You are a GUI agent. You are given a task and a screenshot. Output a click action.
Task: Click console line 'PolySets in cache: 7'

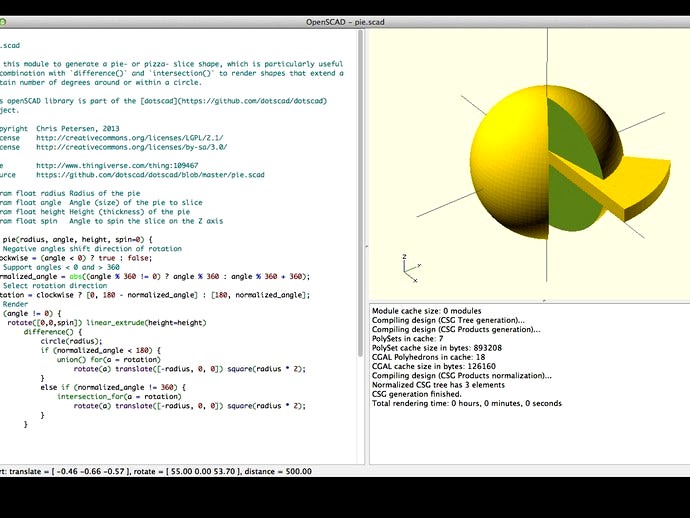tap(407, 338)
